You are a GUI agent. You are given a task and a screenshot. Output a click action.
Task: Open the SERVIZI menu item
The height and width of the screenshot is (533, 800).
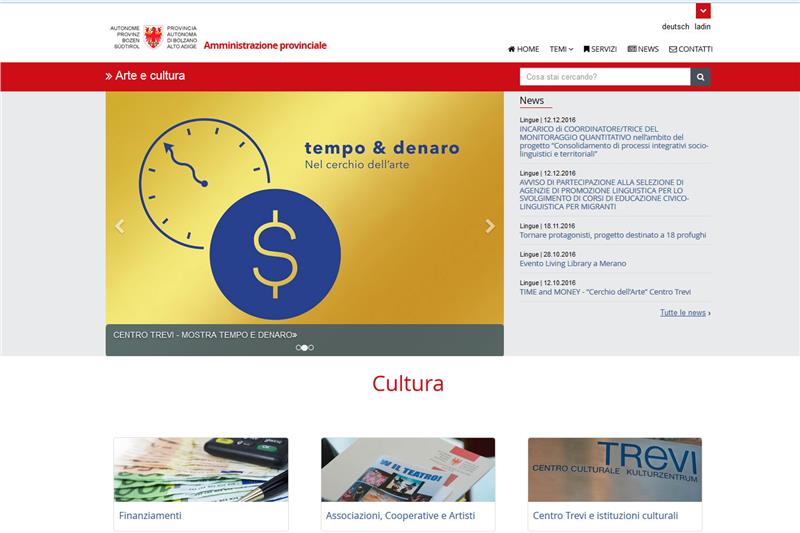[x=600, y=49]
